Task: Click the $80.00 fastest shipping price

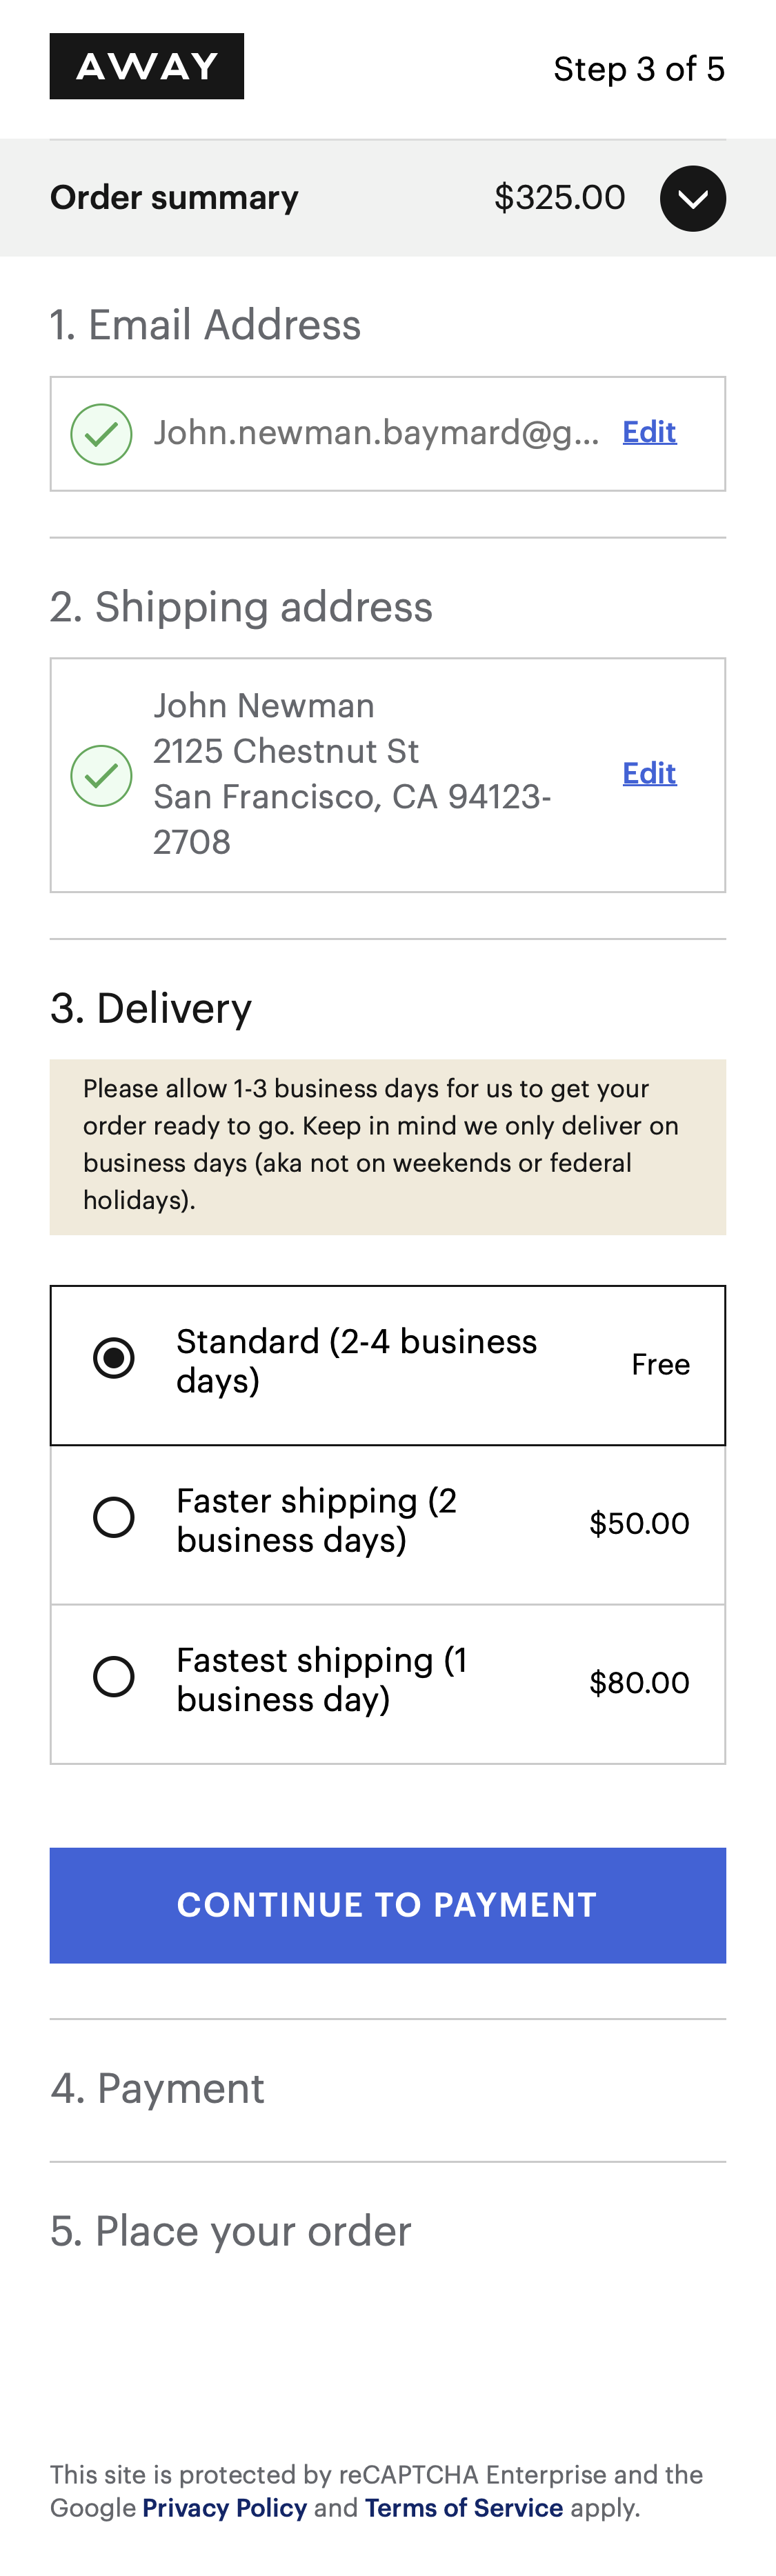Action: pos(639,1682)
